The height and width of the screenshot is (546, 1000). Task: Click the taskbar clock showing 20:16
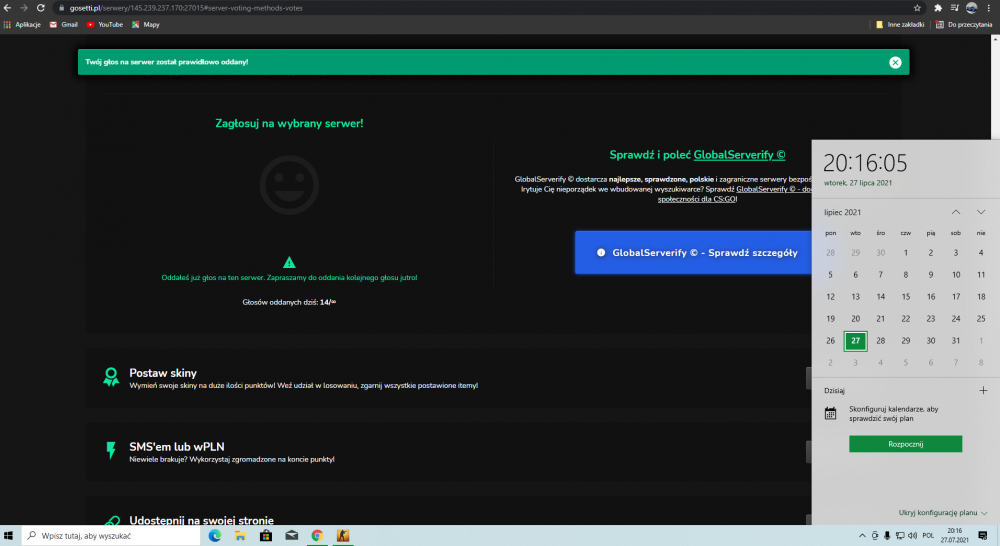[954, 536]
